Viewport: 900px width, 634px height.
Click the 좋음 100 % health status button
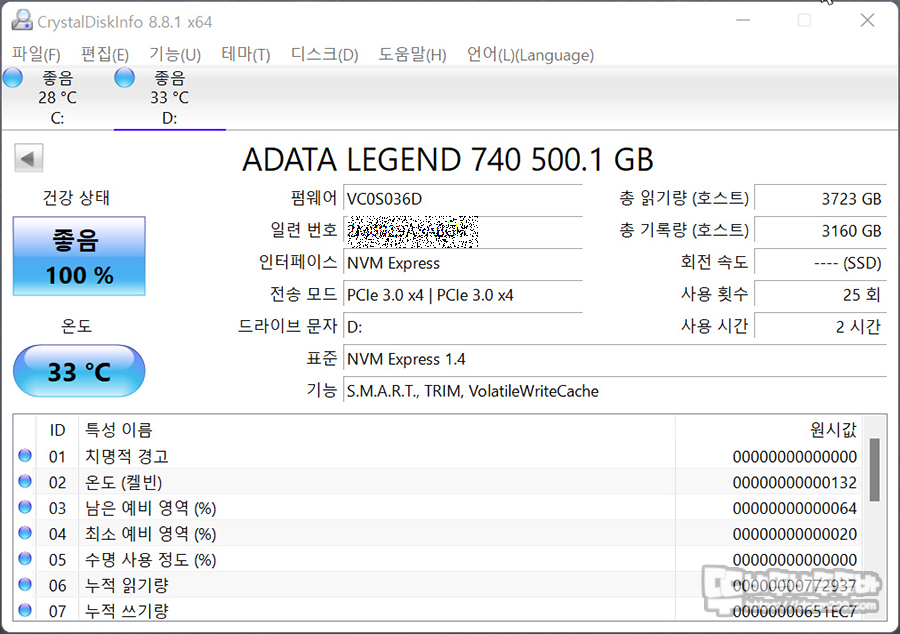click(79, 256)
